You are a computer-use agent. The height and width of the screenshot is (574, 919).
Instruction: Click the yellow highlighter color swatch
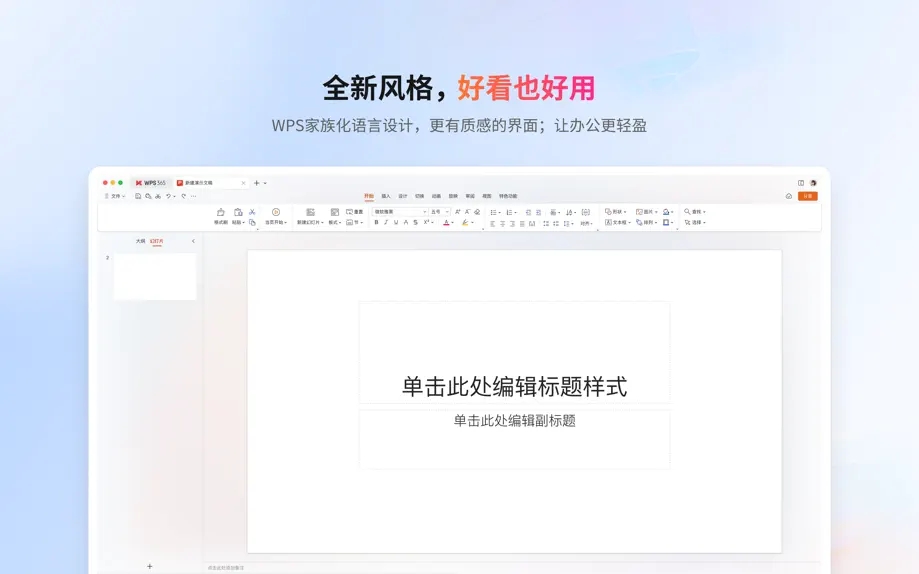click(x=465, y=223)
